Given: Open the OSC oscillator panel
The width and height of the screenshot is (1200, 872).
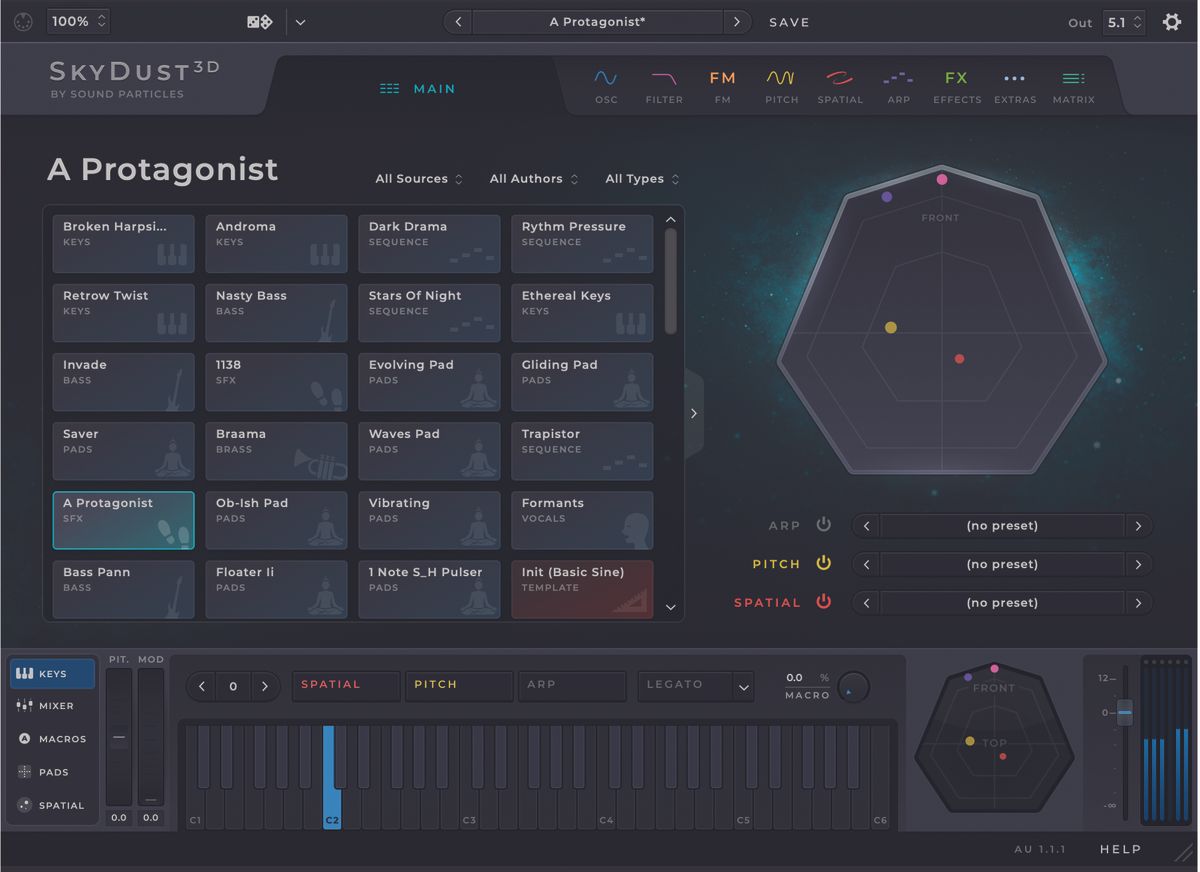Looking at the screenshot, I should pyautogui.click(x=606, y=85).
